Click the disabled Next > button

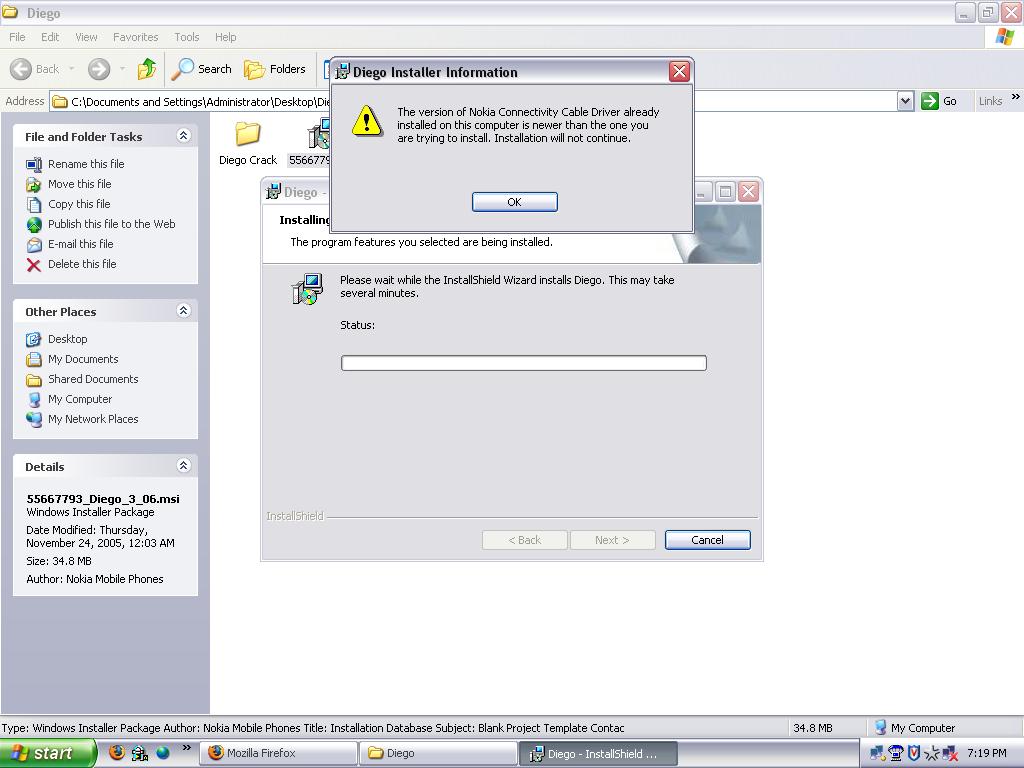pyautogui.click(x=612, y=540)
